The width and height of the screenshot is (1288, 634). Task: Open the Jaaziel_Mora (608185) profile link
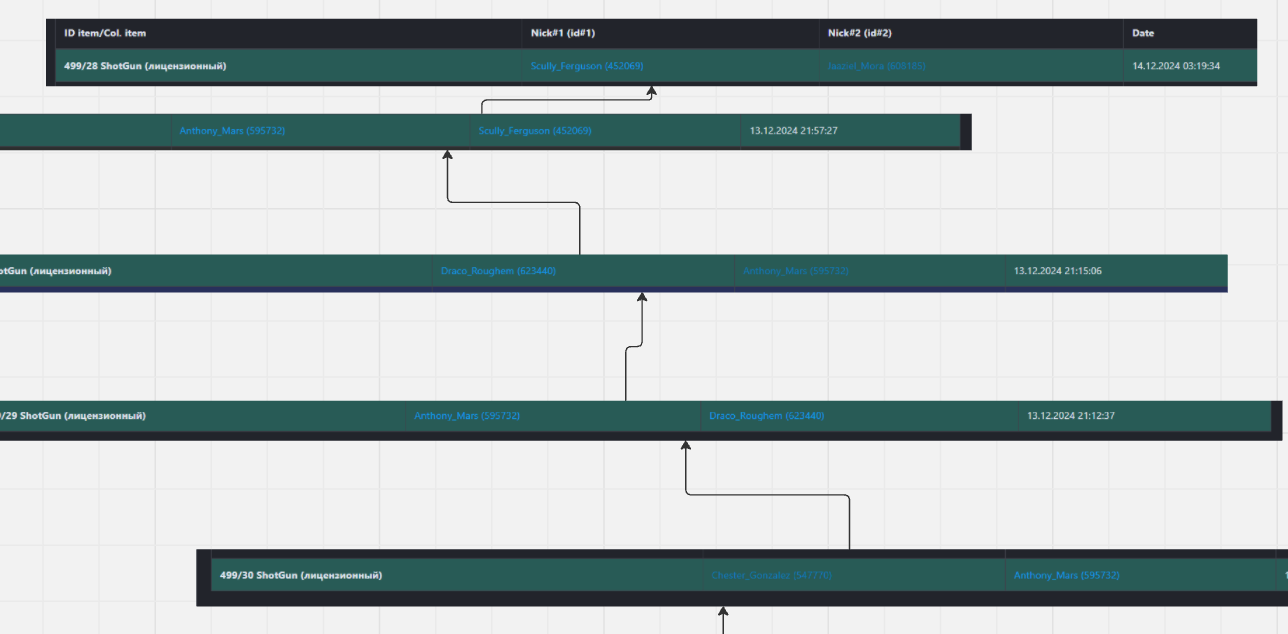click(x=876, y=66)
